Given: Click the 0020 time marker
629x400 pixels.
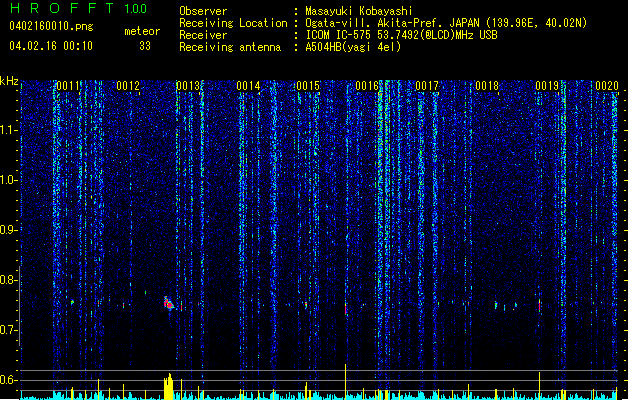Looking at the screenshot, I should click(607, 86).
